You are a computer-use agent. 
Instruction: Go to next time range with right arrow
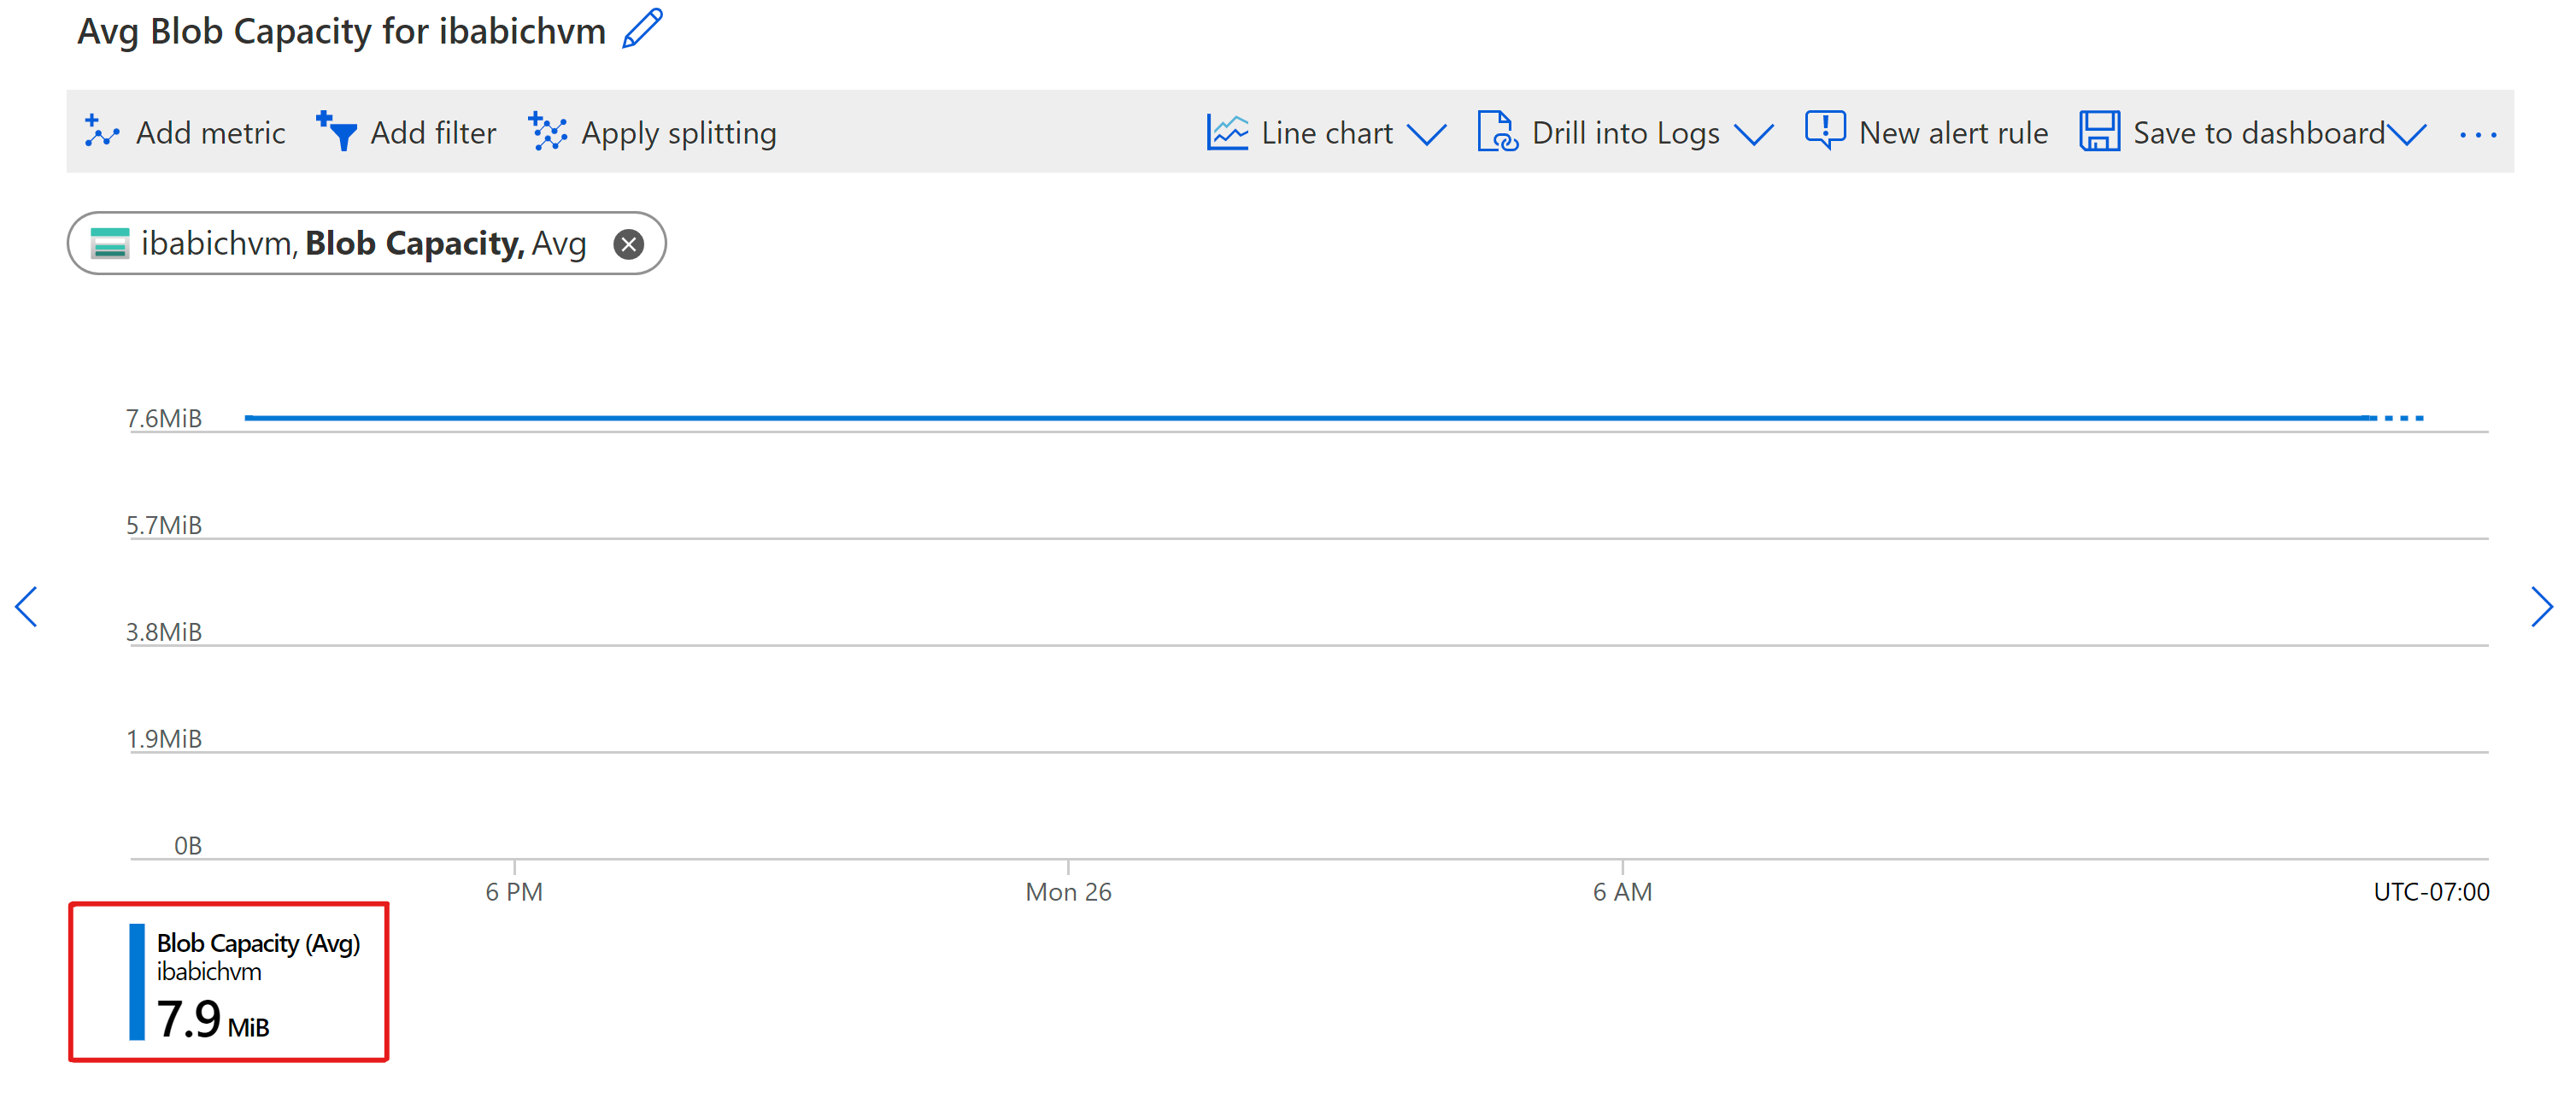2541,607
